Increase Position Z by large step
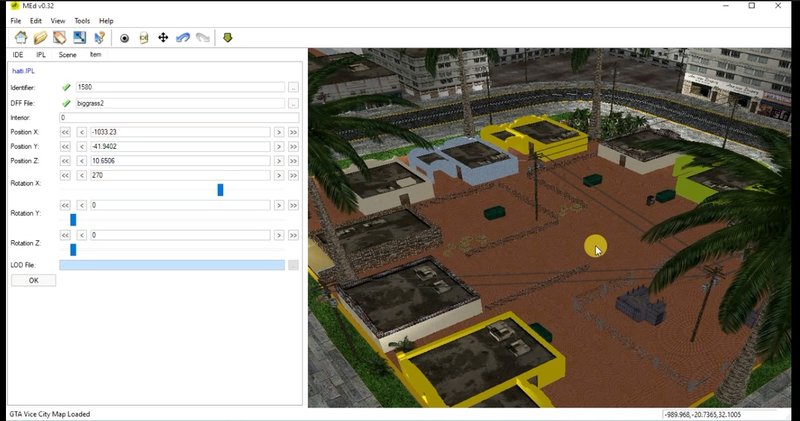Image resolution: width=800 pixels, height=421 pixels. [x=293, y=161]
